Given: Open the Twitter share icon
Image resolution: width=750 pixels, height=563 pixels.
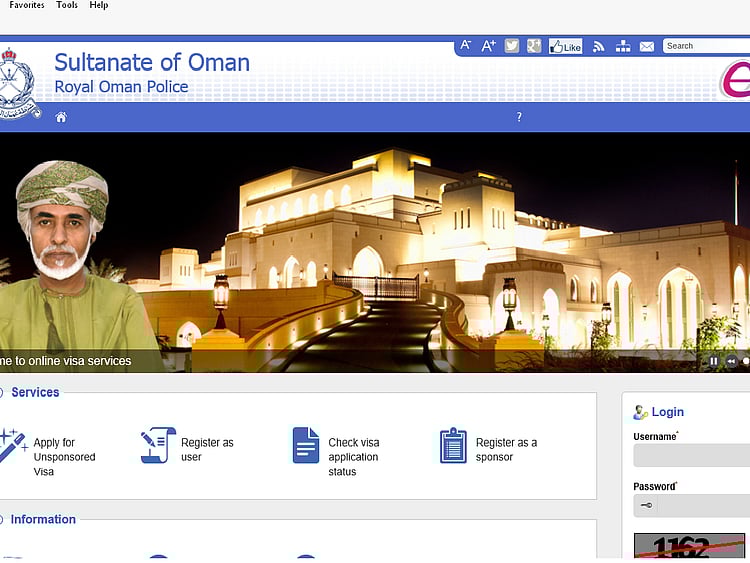Looking at the screenshot, I should click(x=512, y=46).
